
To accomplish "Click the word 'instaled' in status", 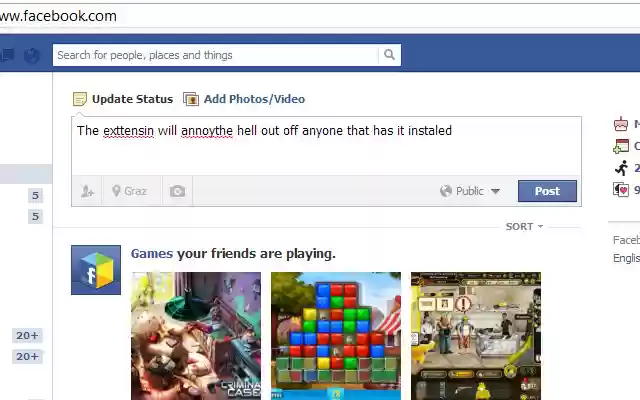I will 430,131.
